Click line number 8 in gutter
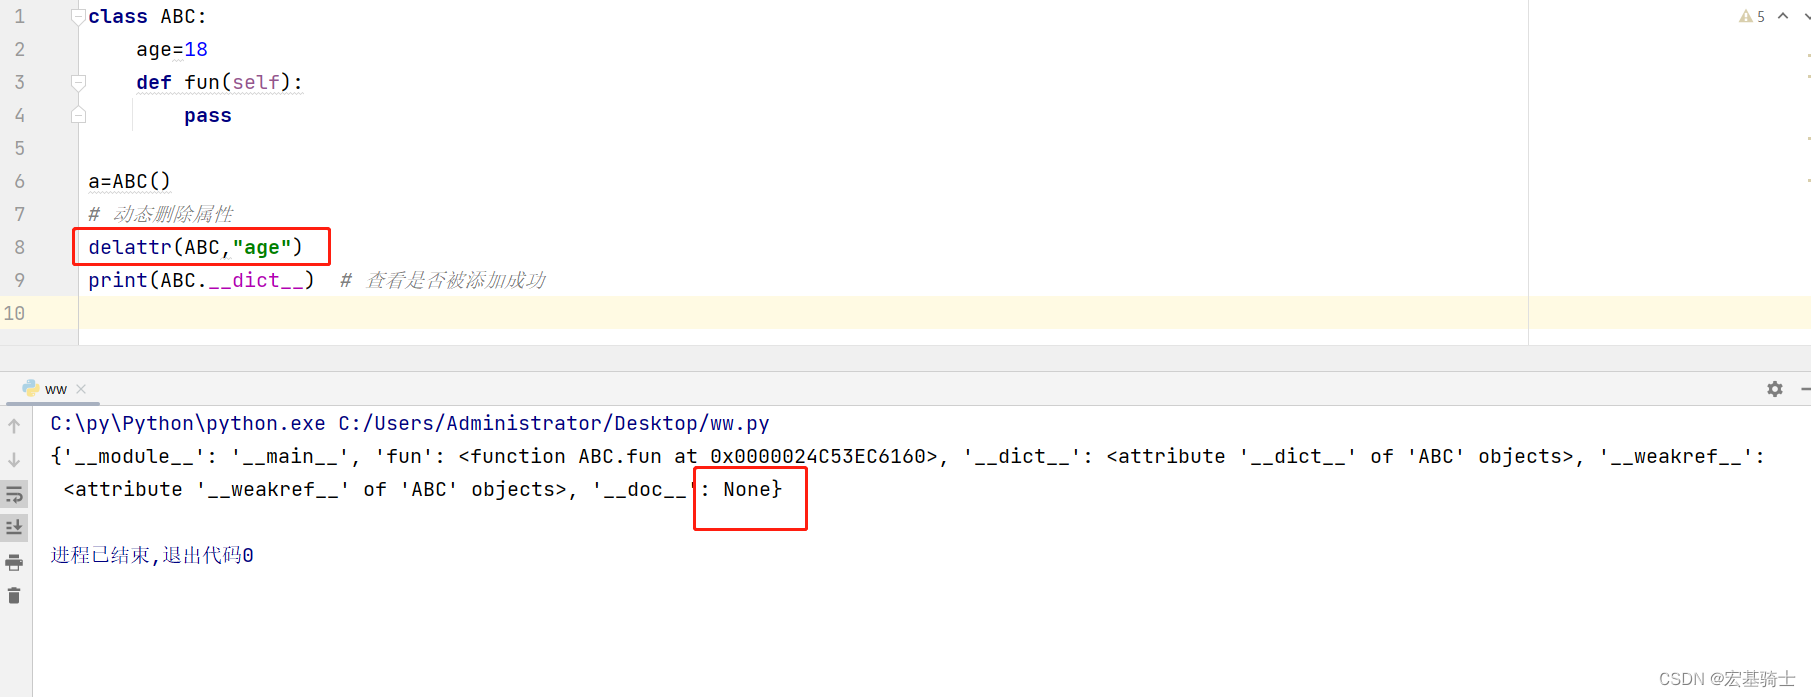The height and width of the screenshot is (697, 1811). (x=19, y=247)
